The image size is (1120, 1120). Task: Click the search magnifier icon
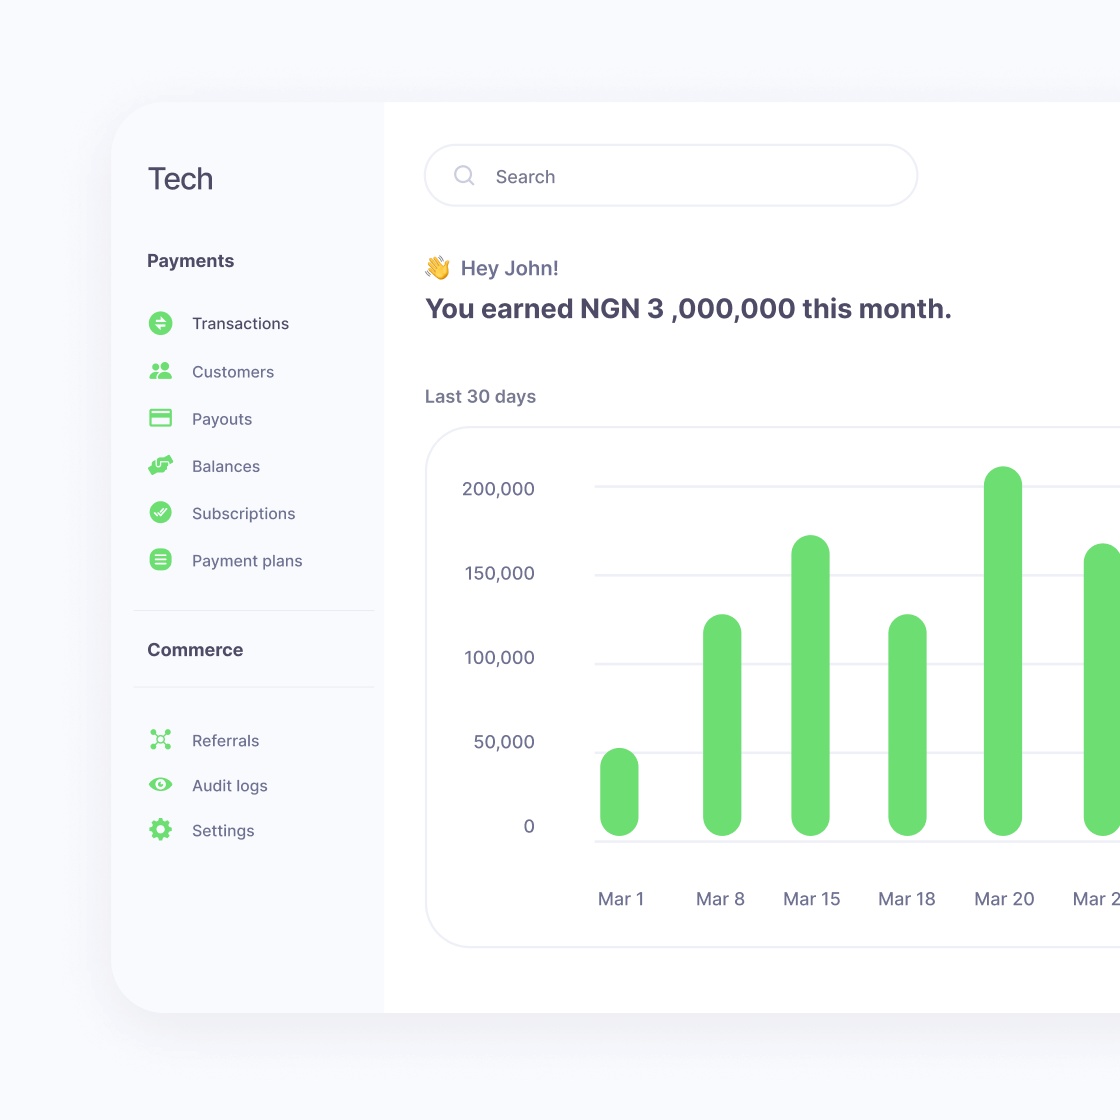point(464,176)
